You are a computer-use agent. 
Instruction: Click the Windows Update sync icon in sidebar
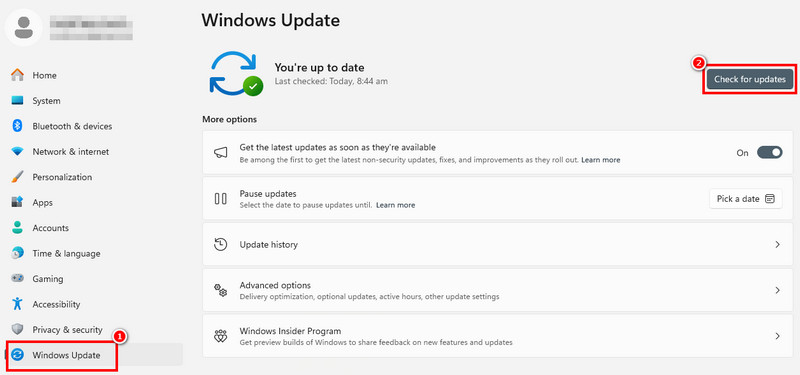[x=18, y=355]
